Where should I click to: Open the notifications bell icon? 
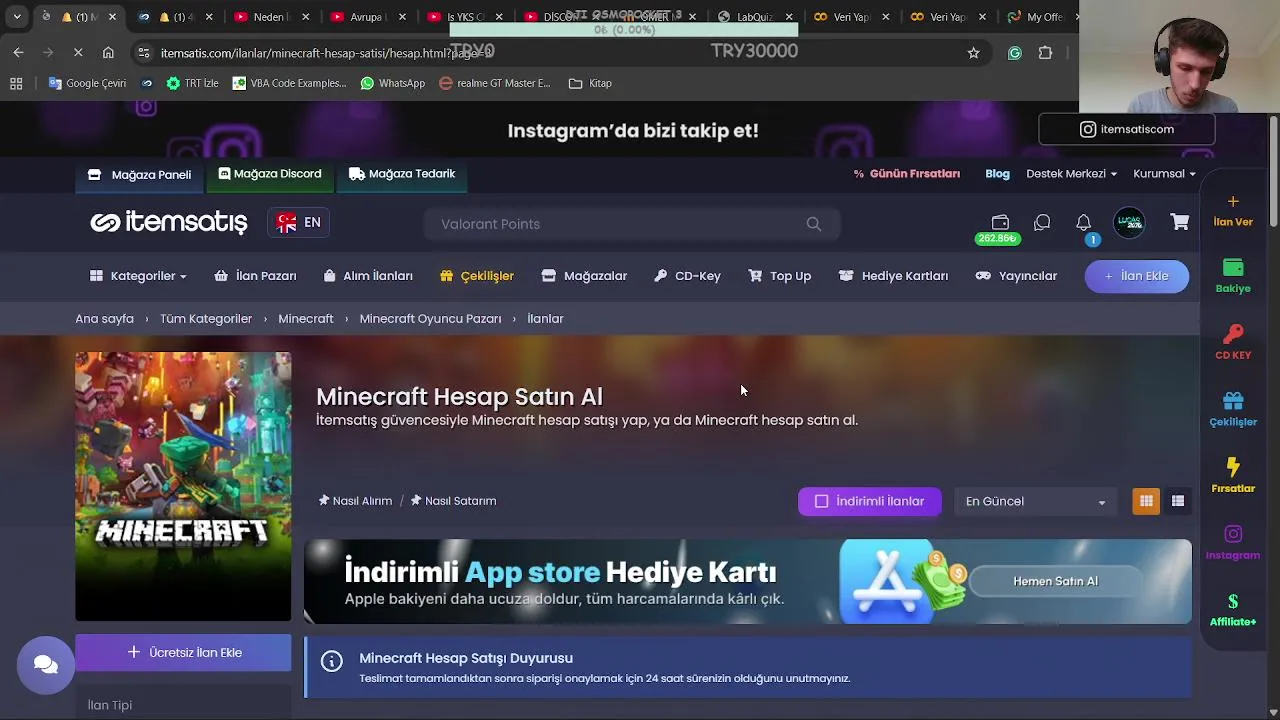tap(1083, 223)
